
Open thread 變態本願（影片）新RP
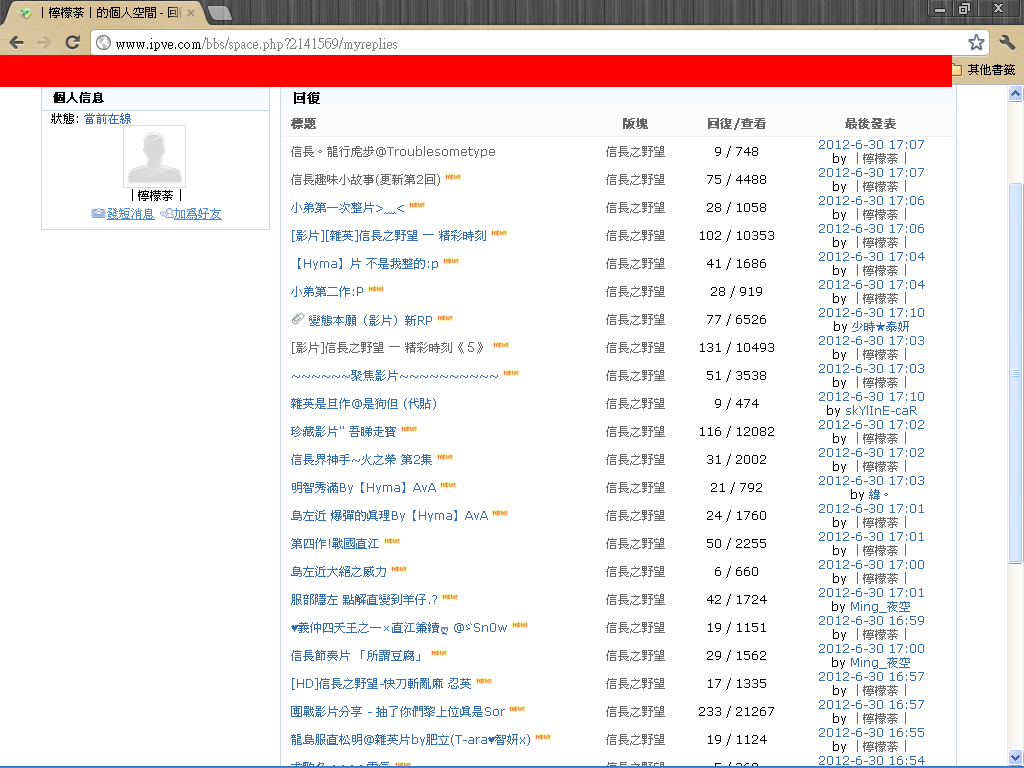coord(370,320)
